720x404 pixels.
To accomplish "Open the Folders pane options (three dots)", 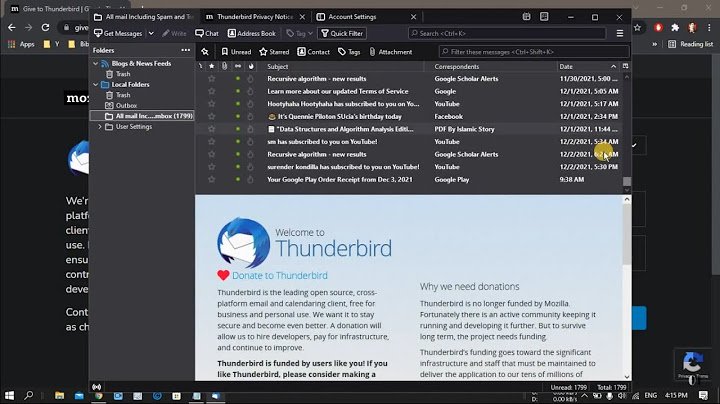I will pyautogui.click(x=185, y=50).
